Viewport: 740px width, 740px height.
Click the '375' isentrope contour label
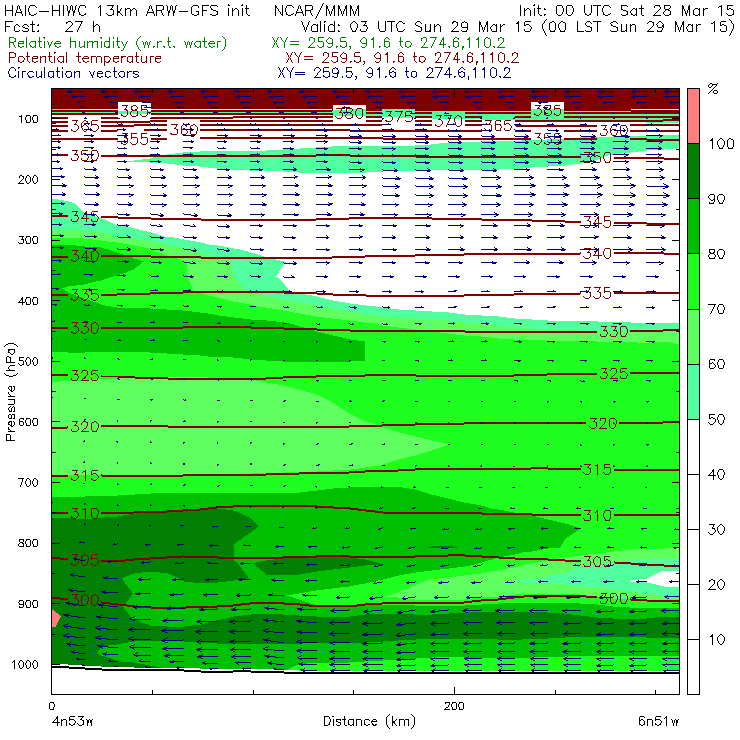point(399,117)
